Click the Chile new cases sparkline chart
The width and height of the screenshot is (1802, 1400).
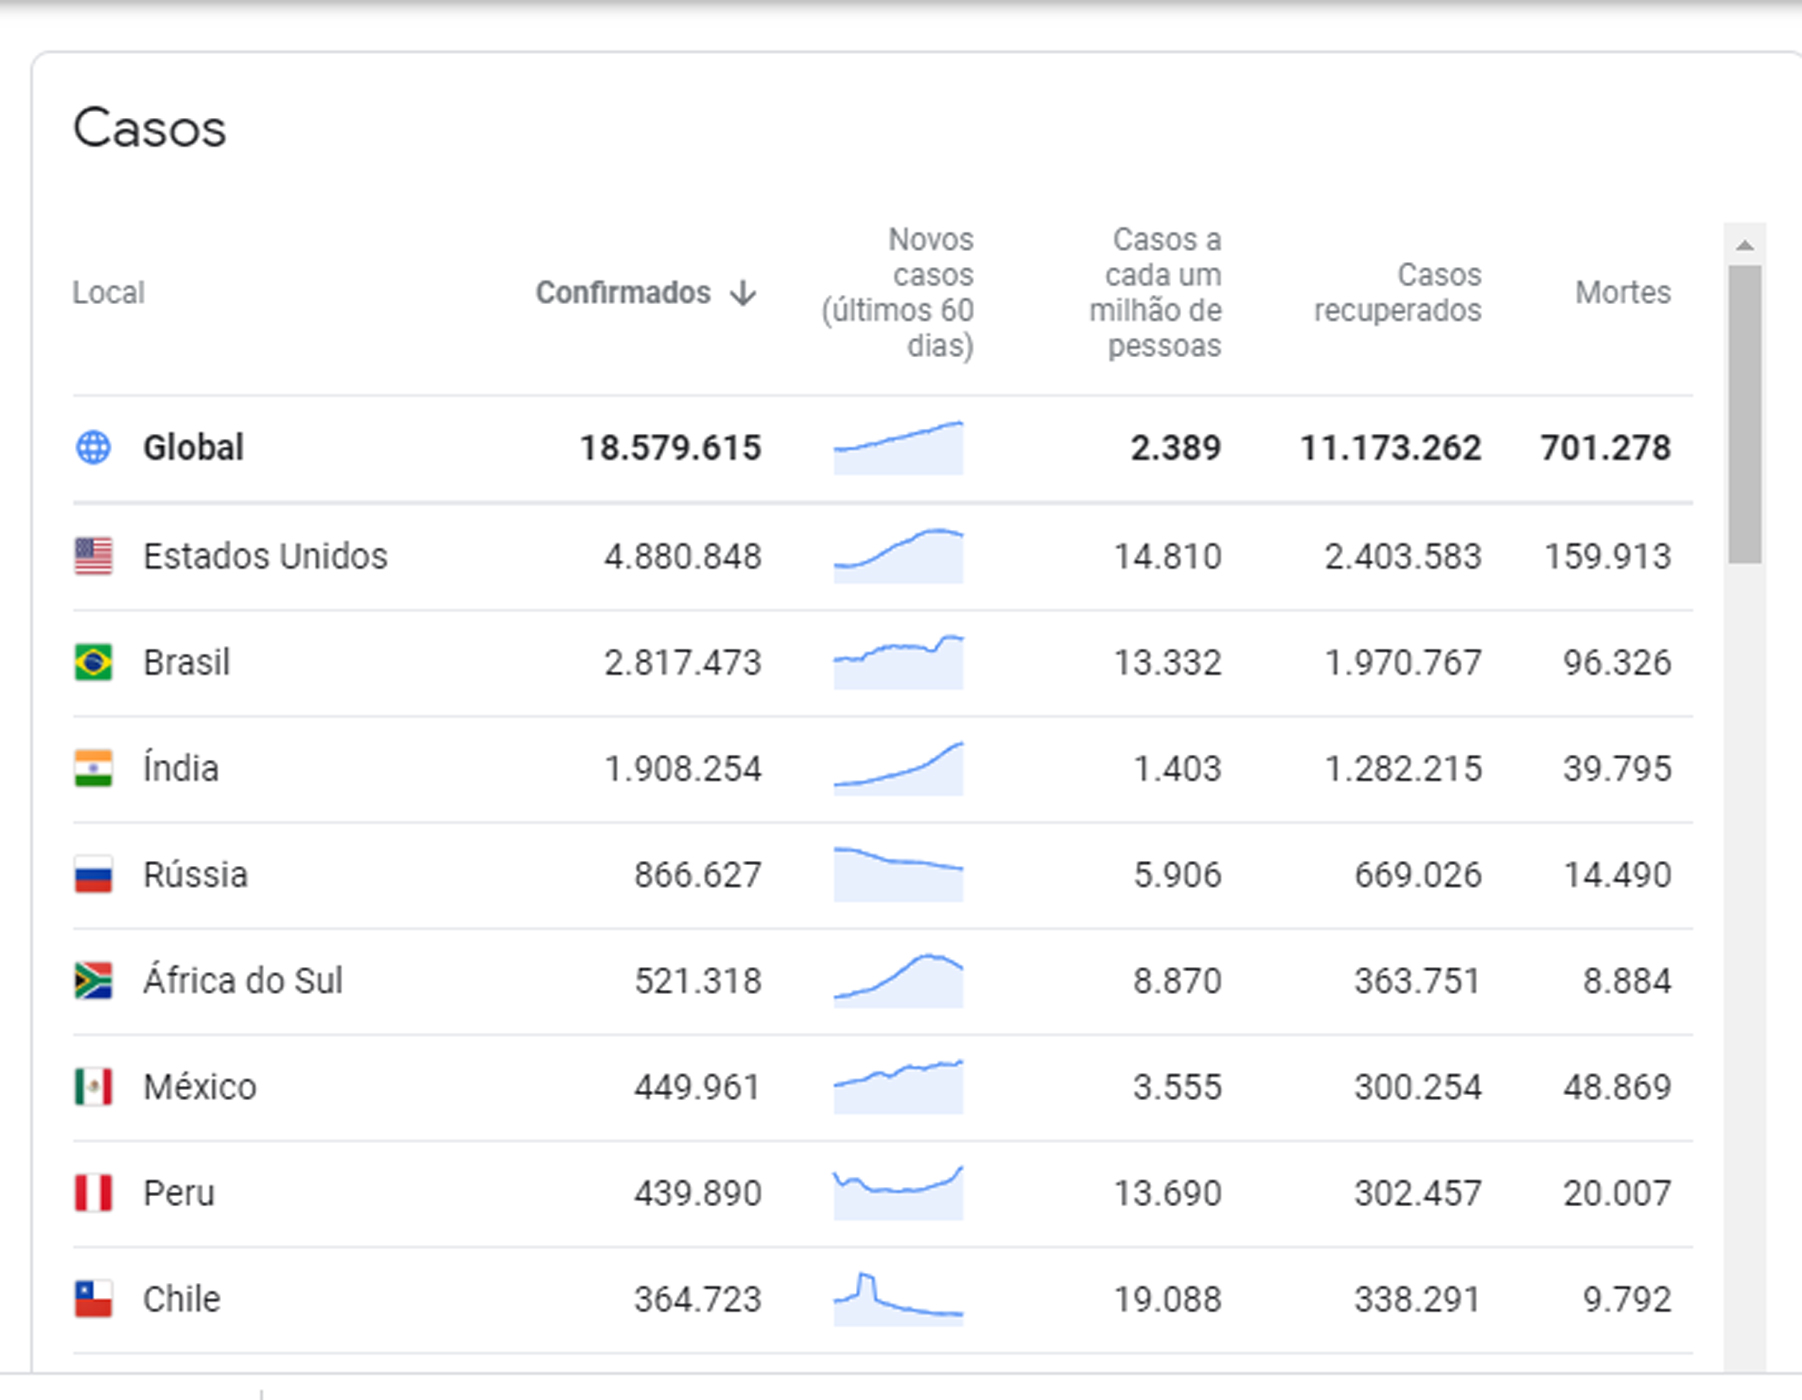point(898,1299)
